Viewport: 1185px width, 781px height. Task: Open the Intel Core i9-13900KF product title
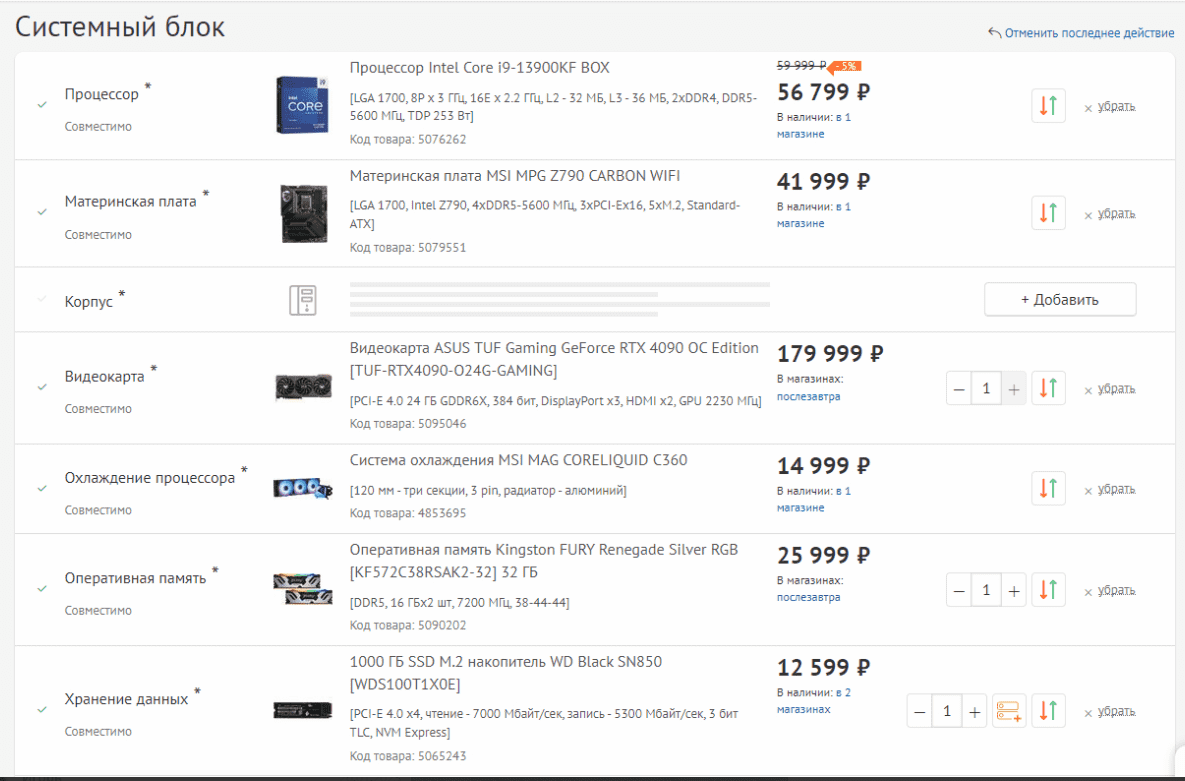click(x=479, y=68)
